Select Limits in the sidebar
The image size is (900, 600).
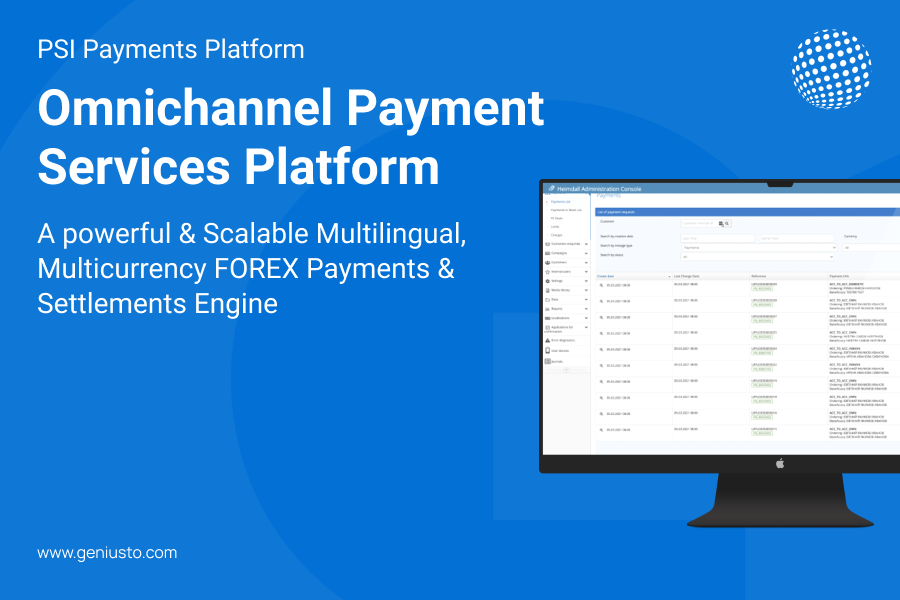(x=555, y=227)
